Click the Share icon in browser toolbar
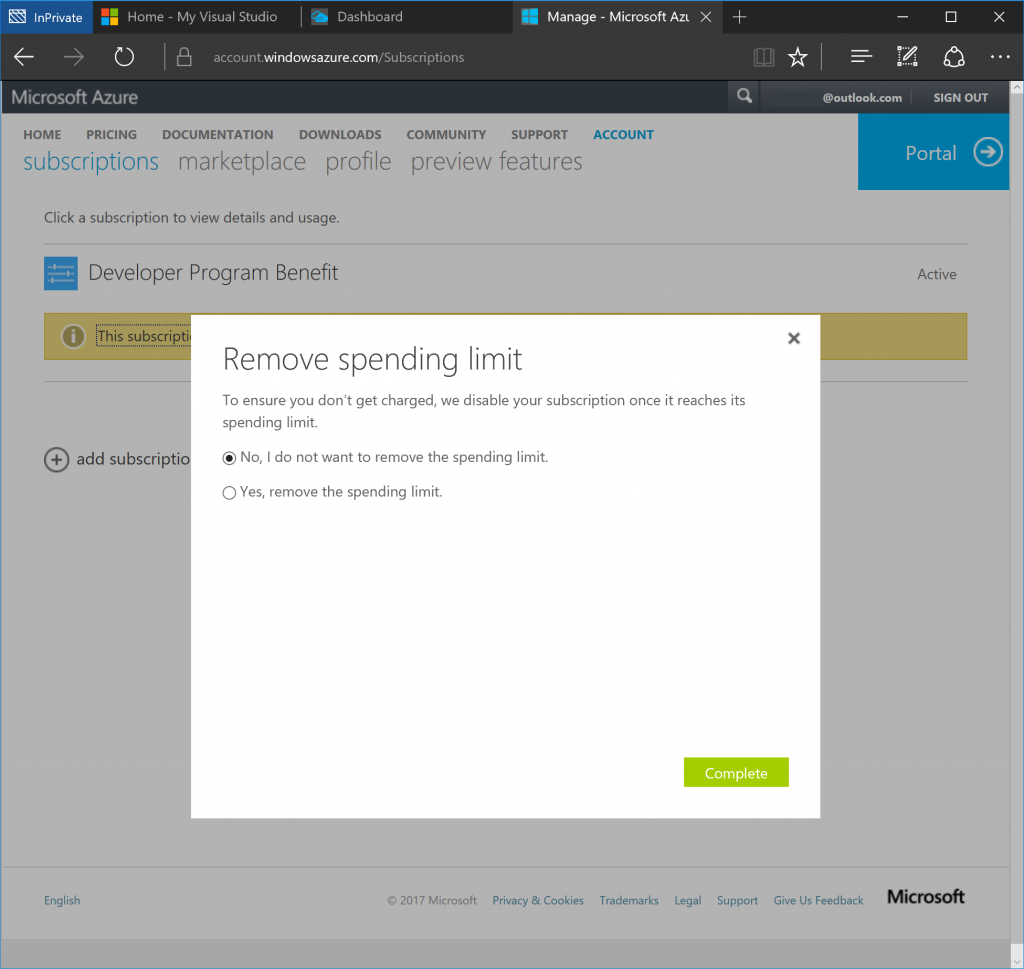This screenshot has height=969, width=1024. coord(954,57)
